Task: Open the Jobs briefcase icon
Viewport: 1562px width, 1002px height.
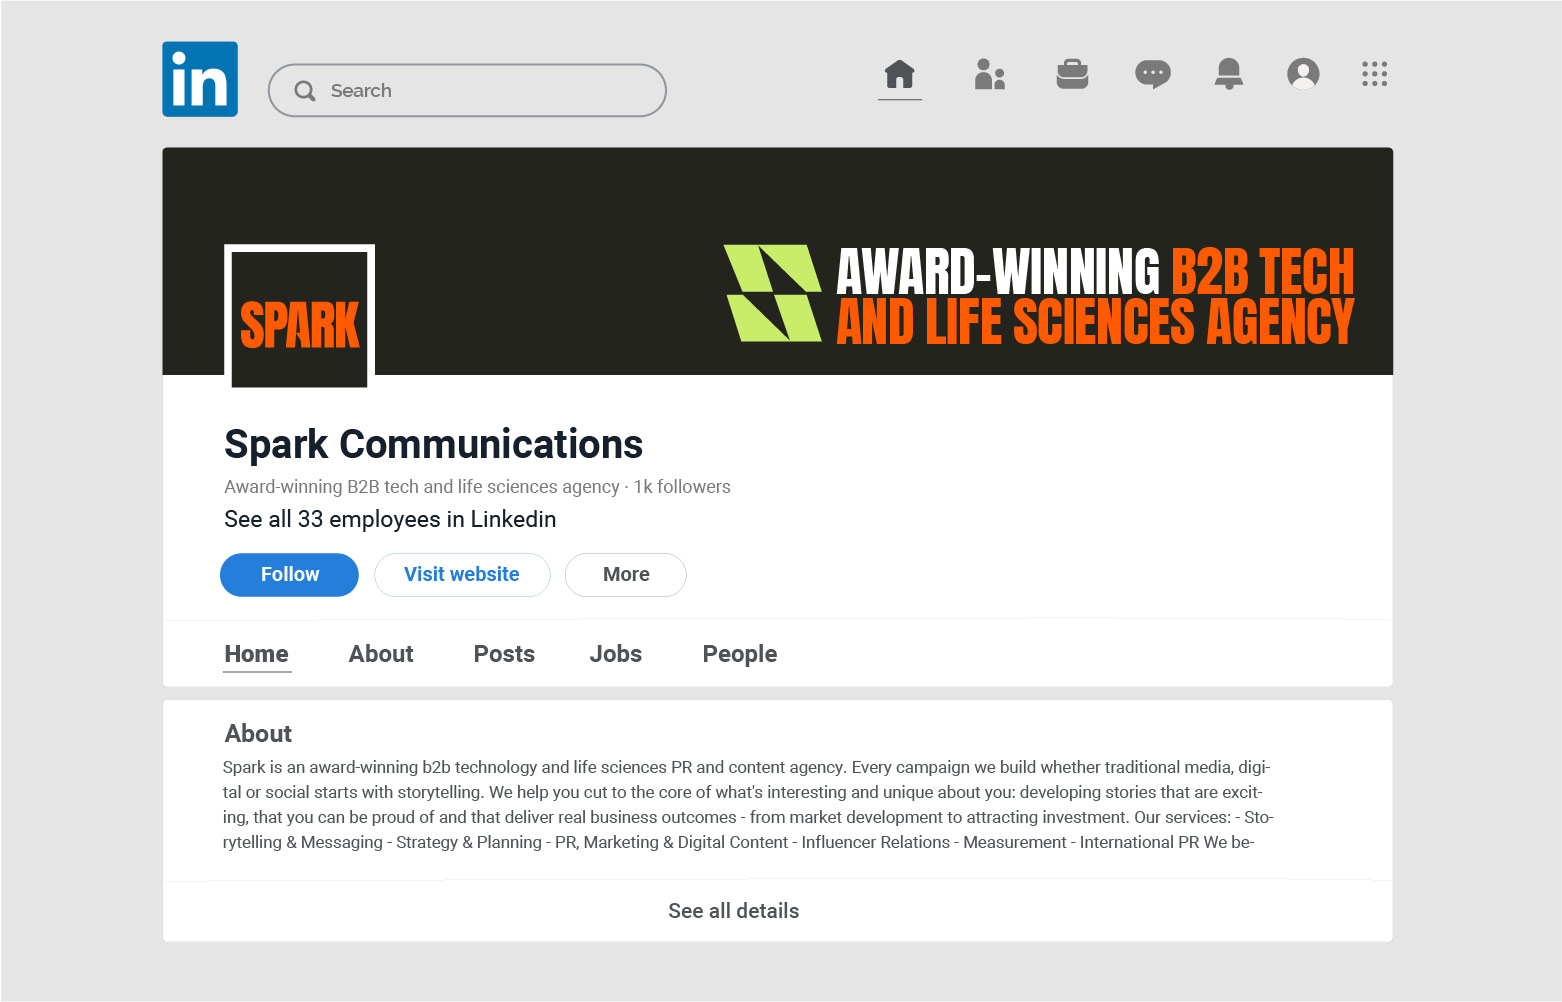Action: (x=1072, y=74)
